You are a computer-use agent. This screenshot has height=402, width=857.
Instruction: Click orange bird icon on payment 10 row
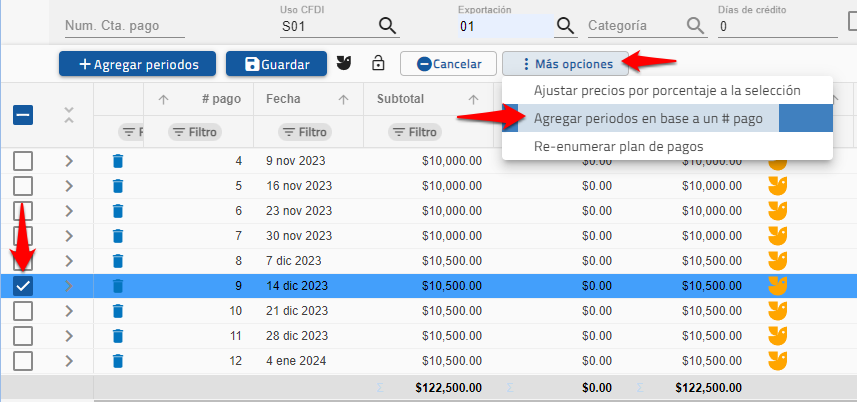tap(777, 311)
